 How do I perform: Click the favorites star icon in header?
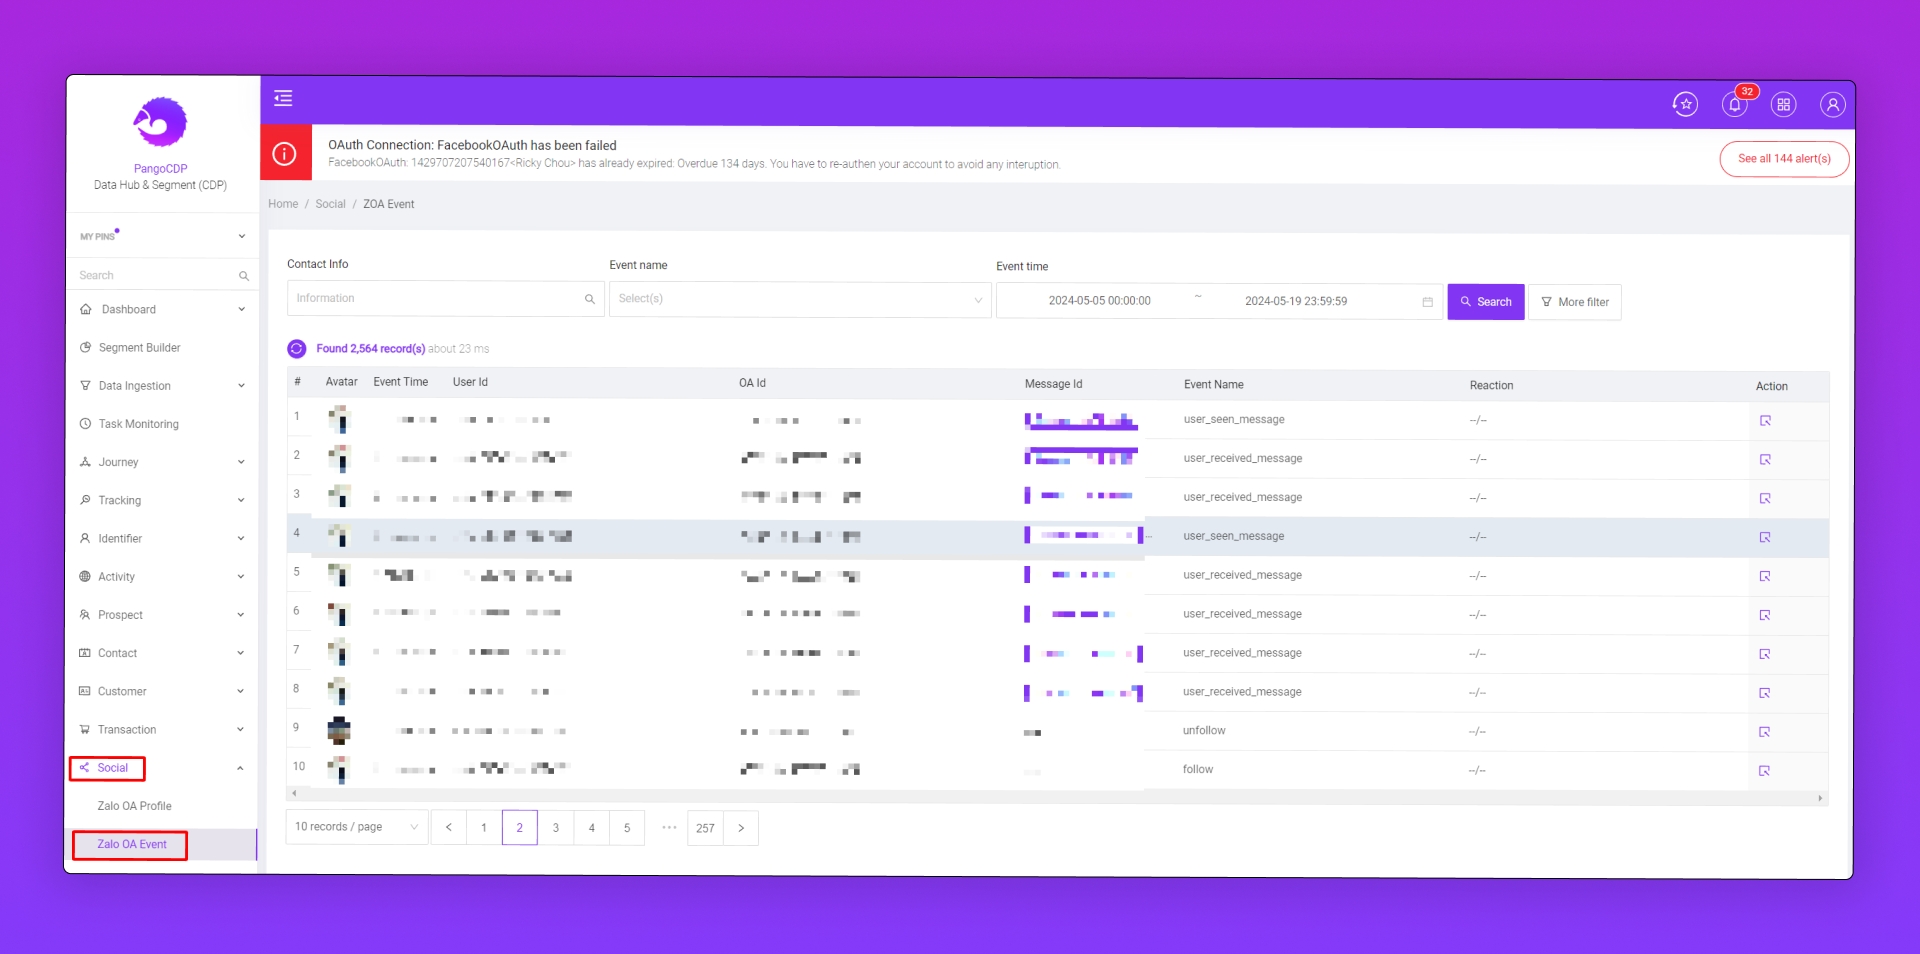tap(1685, 104)
